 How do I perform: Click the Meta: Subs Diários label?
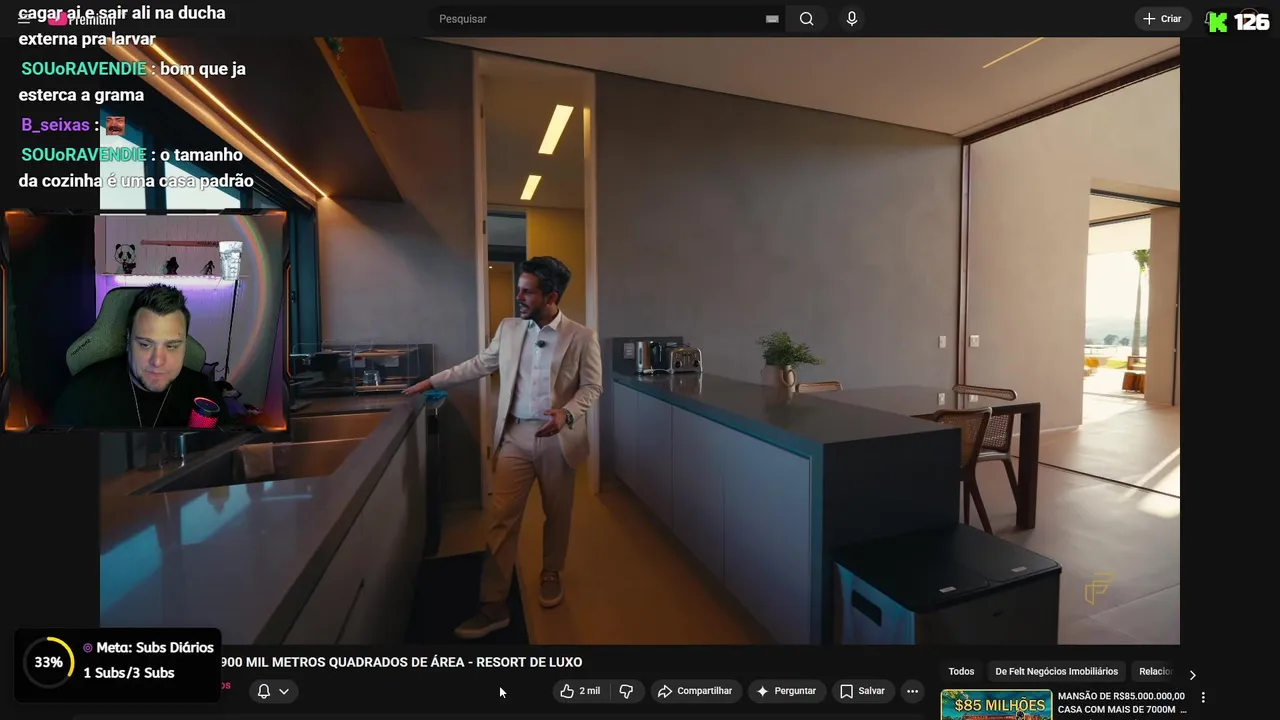click(148, 648)
